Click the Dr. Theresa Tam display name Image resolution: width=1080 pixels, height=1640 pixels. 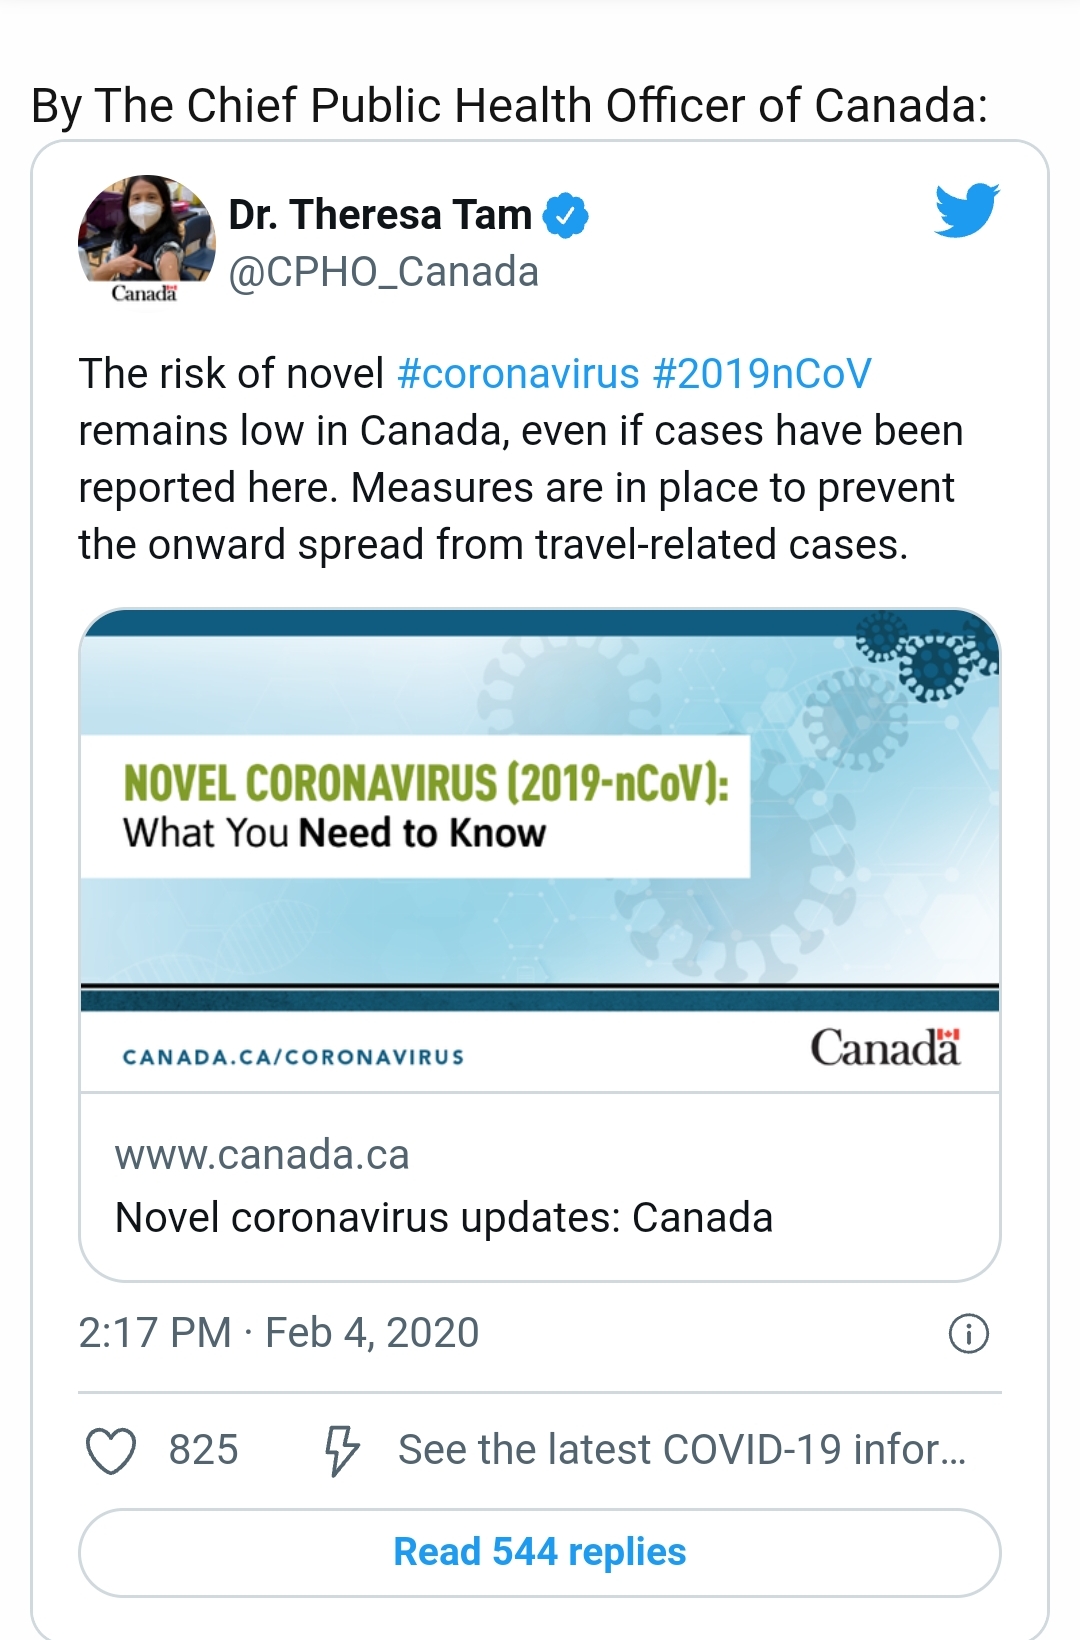click(x=380, y=215)
